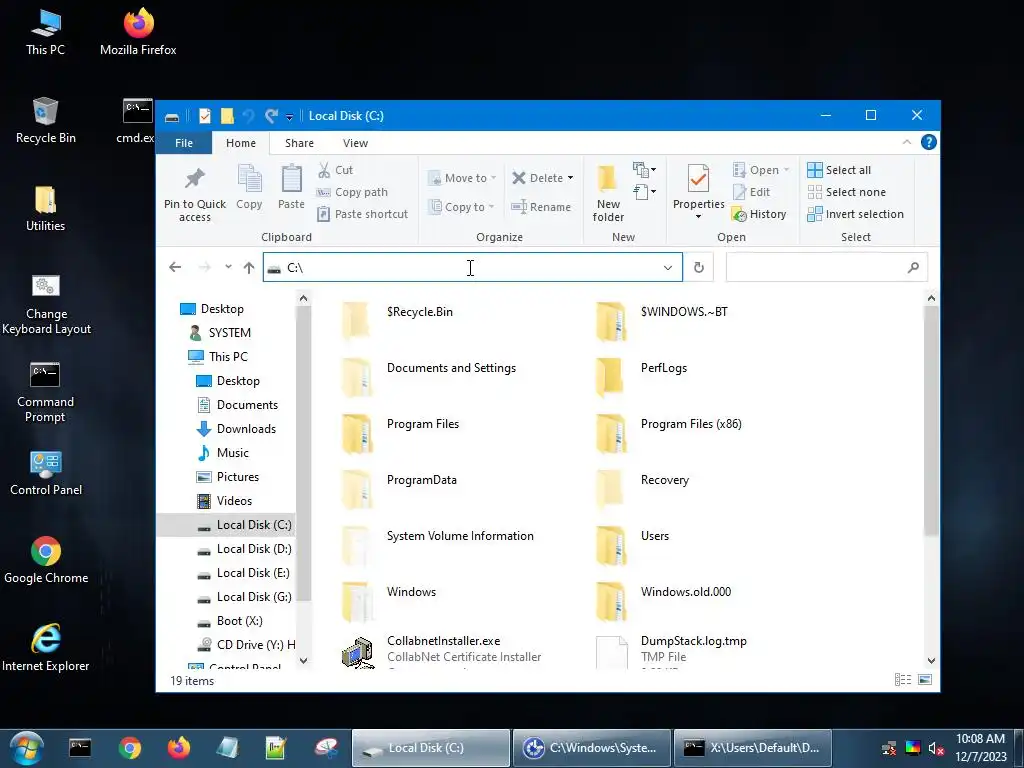Screen dimensions: 1024x768
Task: Select the Utilities desktop folder
Action: [46, 209]
